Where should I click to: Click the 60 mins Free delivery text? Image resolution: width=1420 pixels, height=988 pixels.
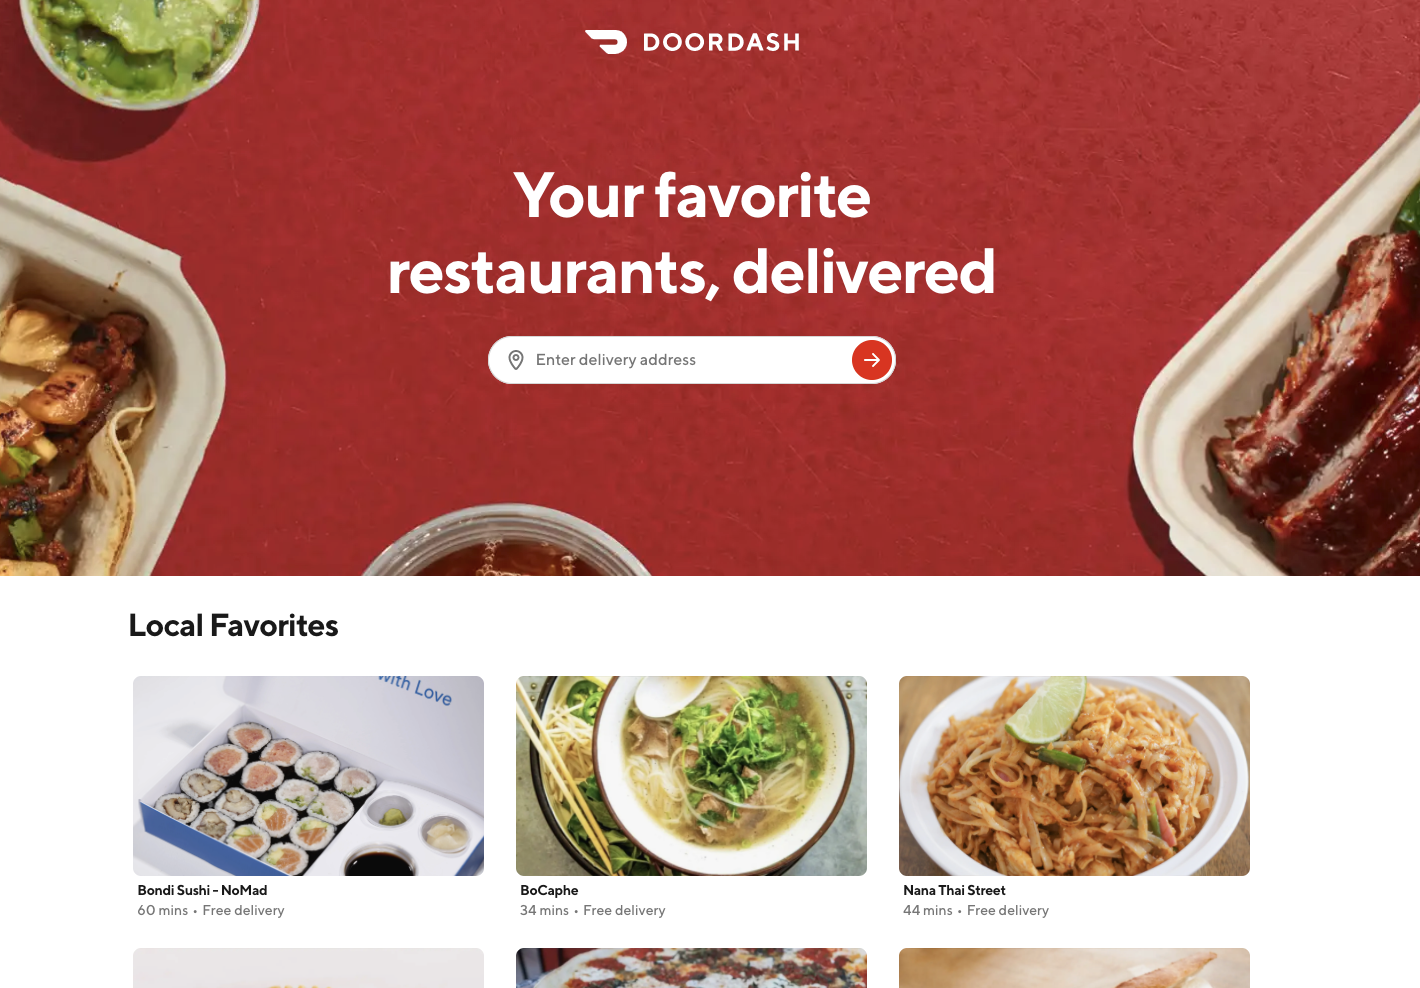pyautogui.click(x=211, y=910)
